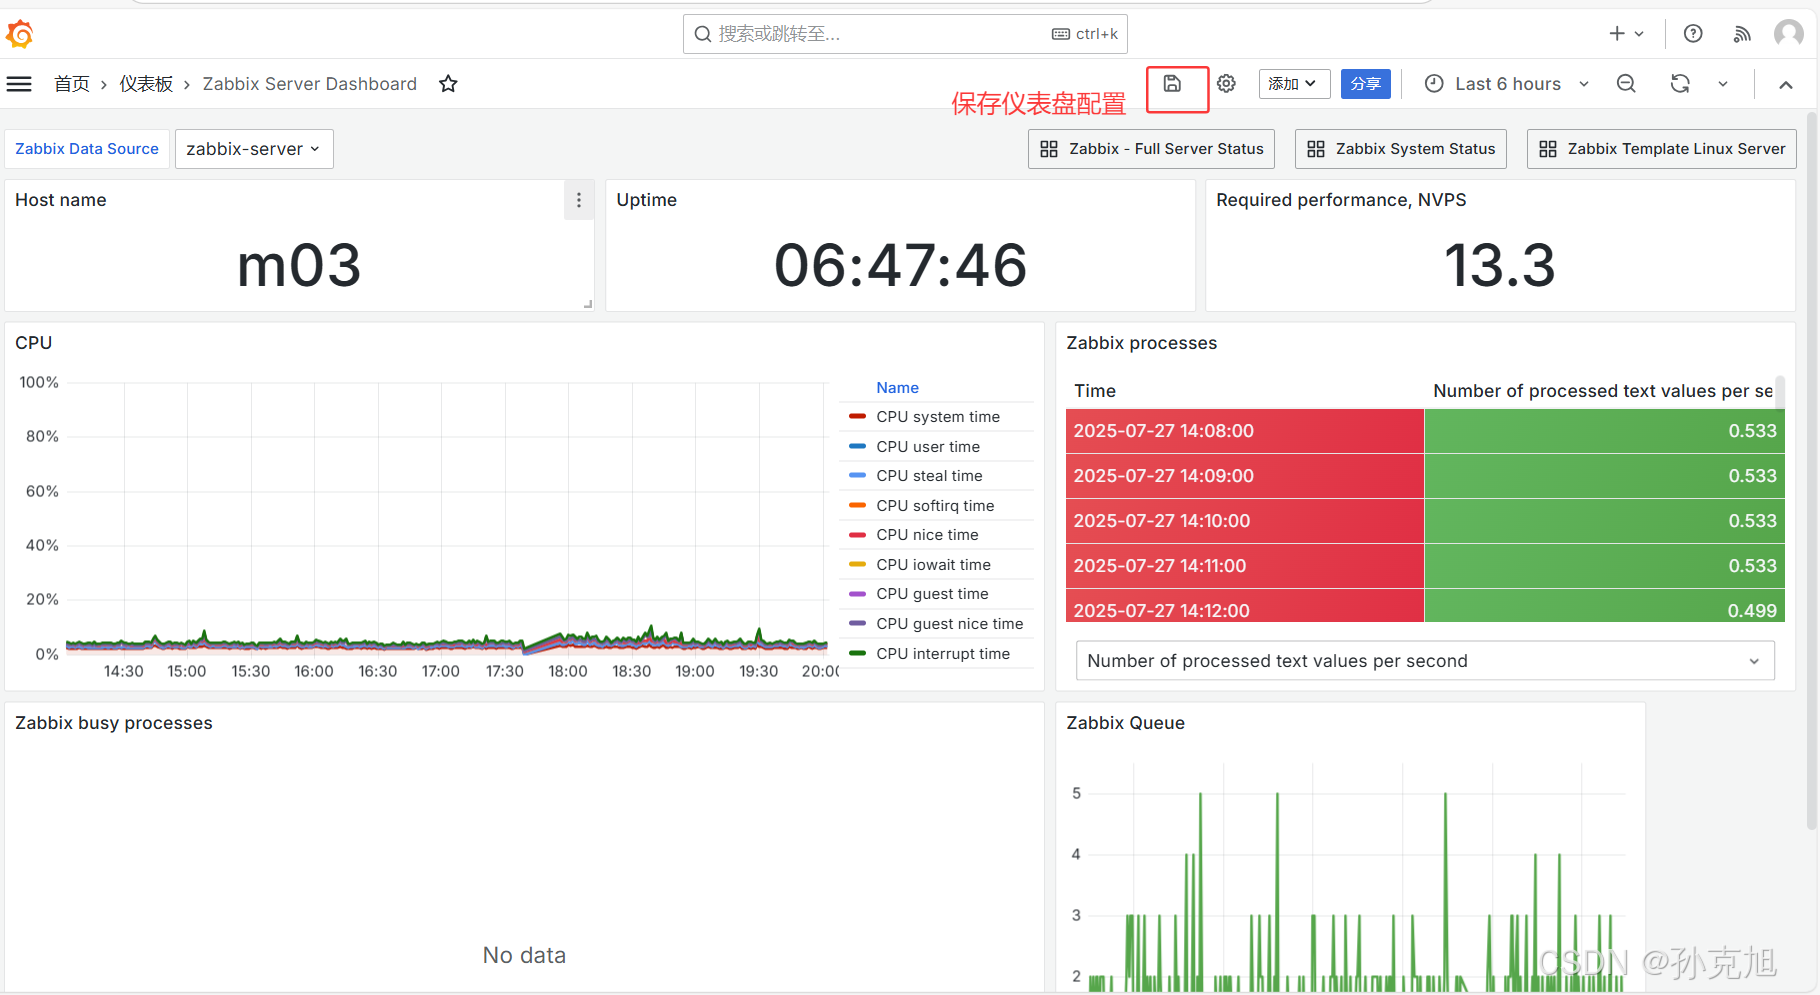This screenshot has width=1820, height=995.
Task: Collapse the top toolbar with the caret
Action: tap(1786, 85)
